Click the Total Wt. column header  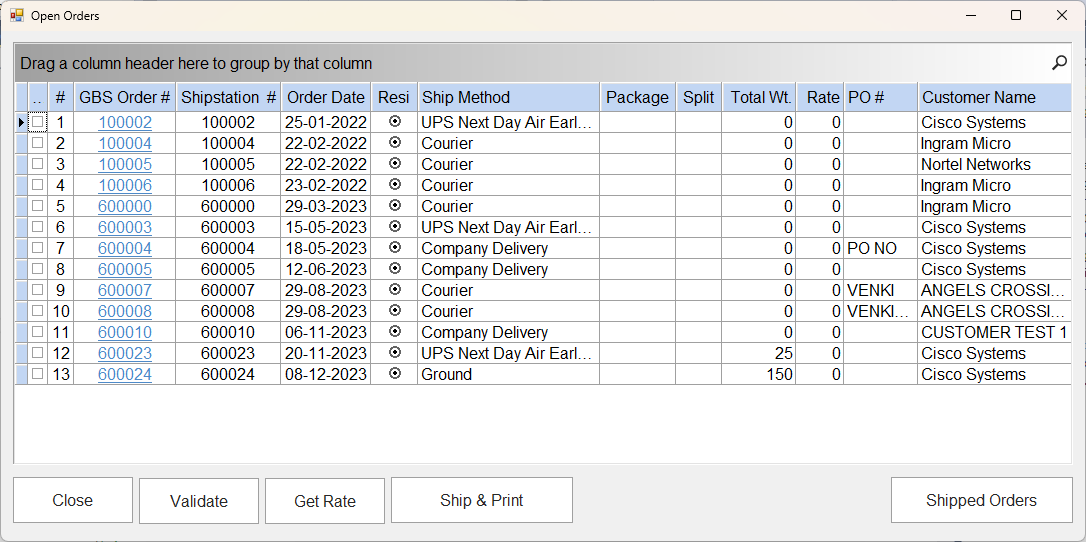pos(761,97)
